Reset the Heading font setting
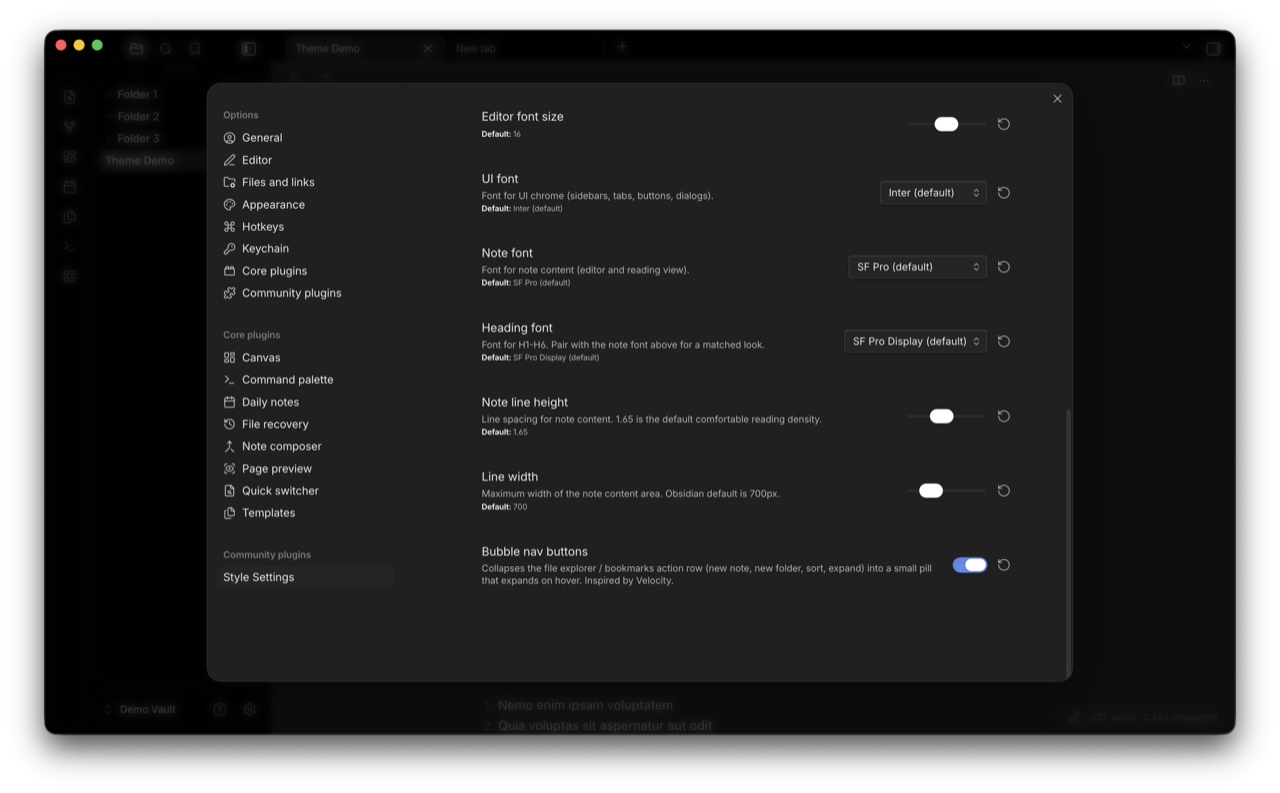Screen dimensions: 1280x793 (x=1003, y=341)
